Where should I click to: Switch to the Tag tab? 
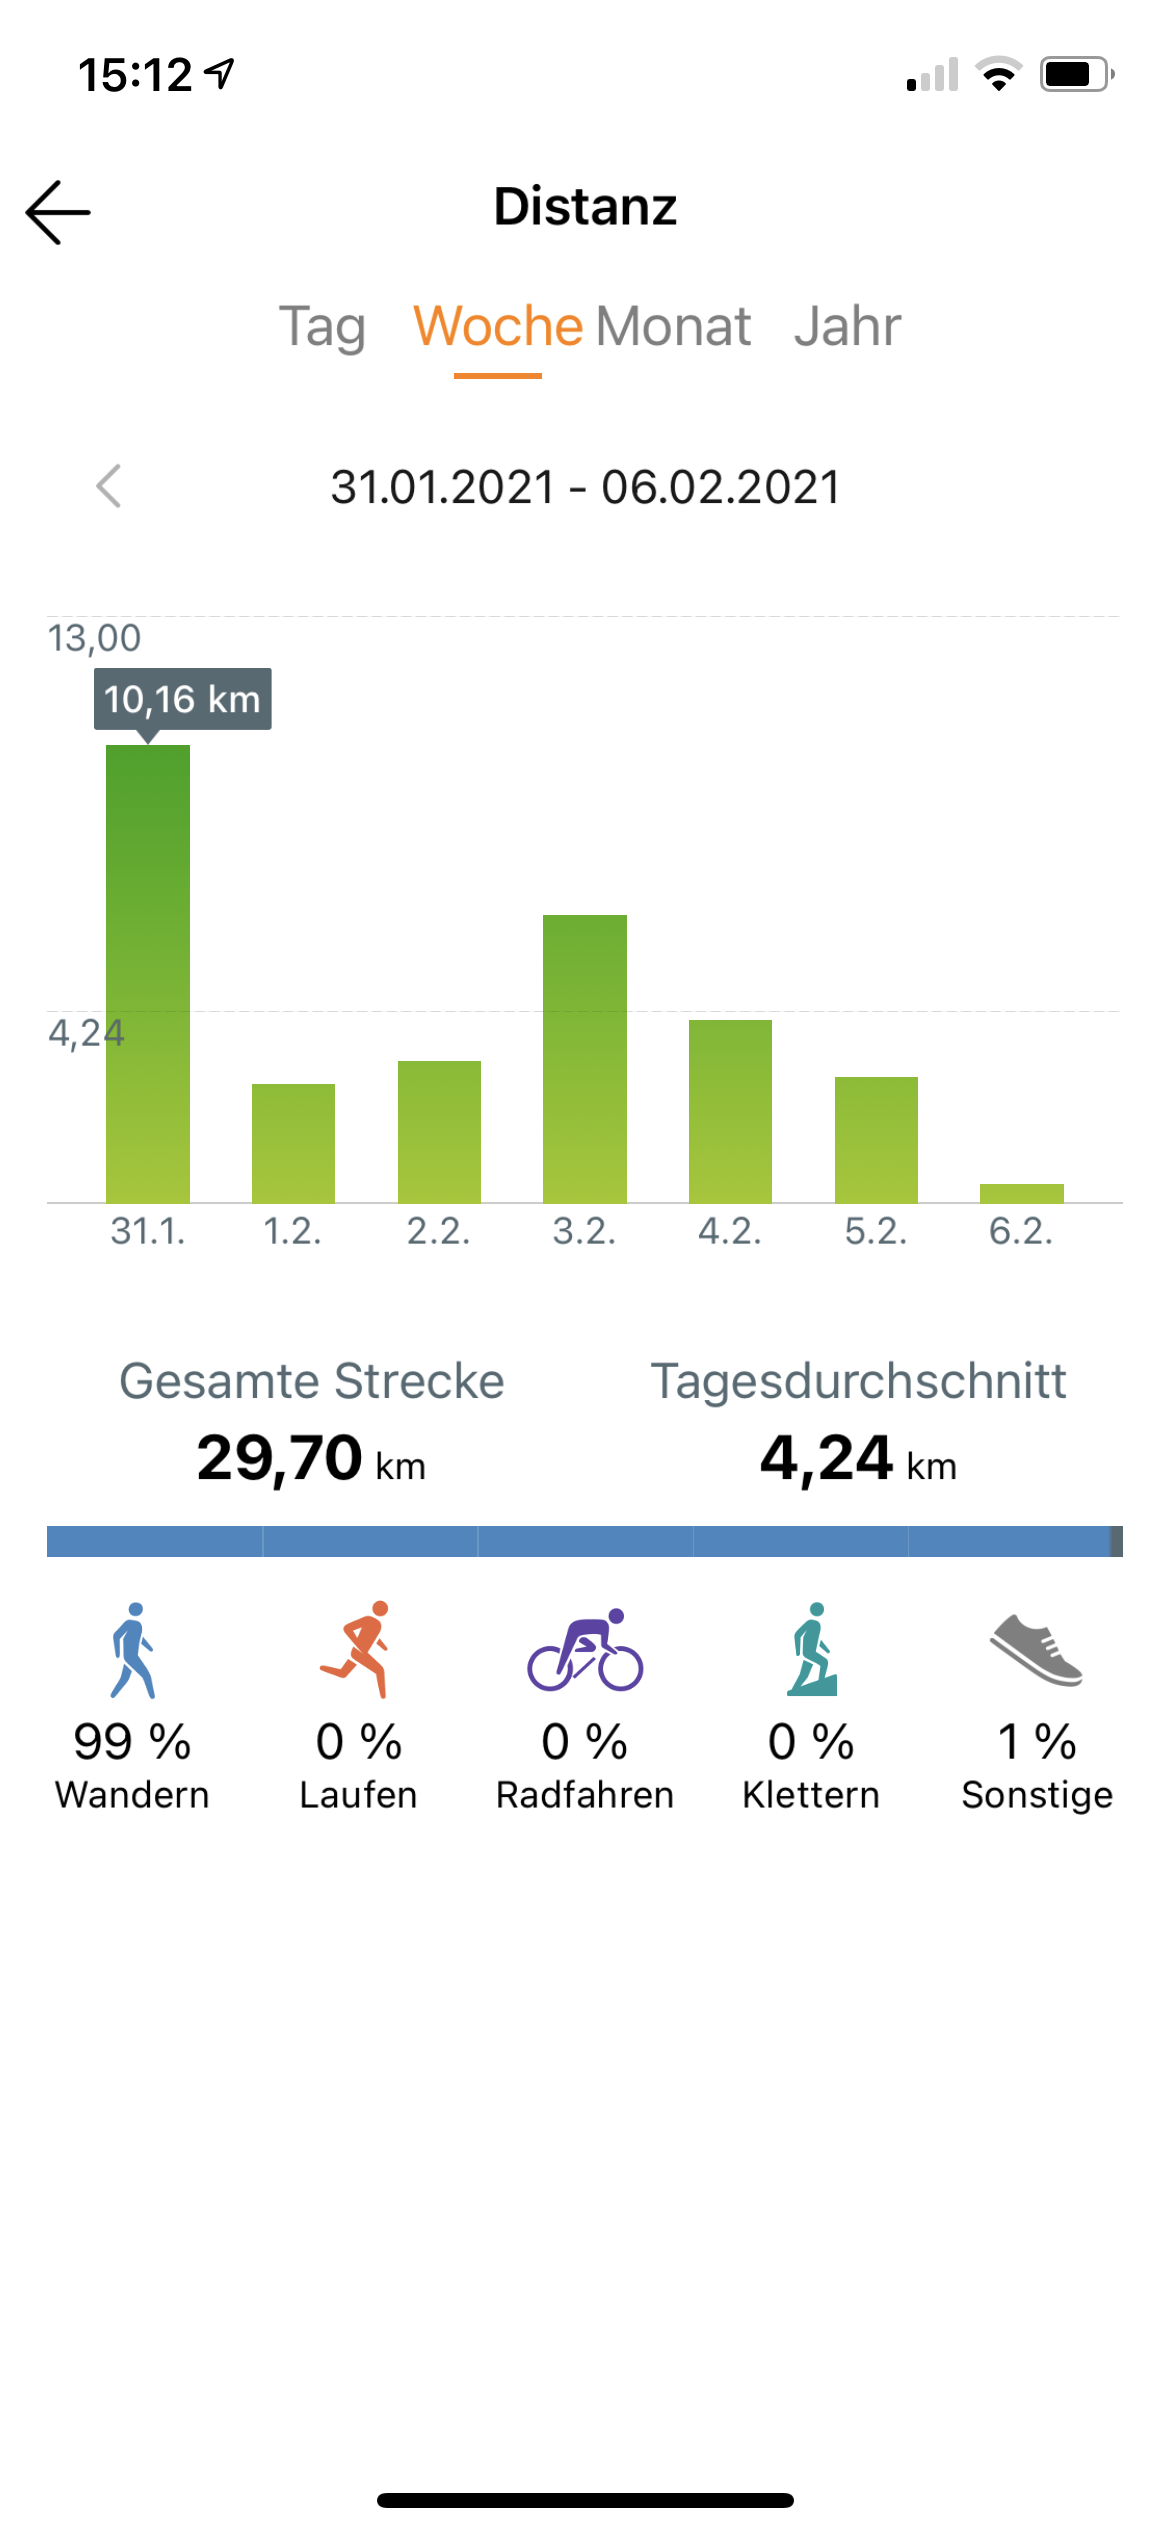pos(322,327)
